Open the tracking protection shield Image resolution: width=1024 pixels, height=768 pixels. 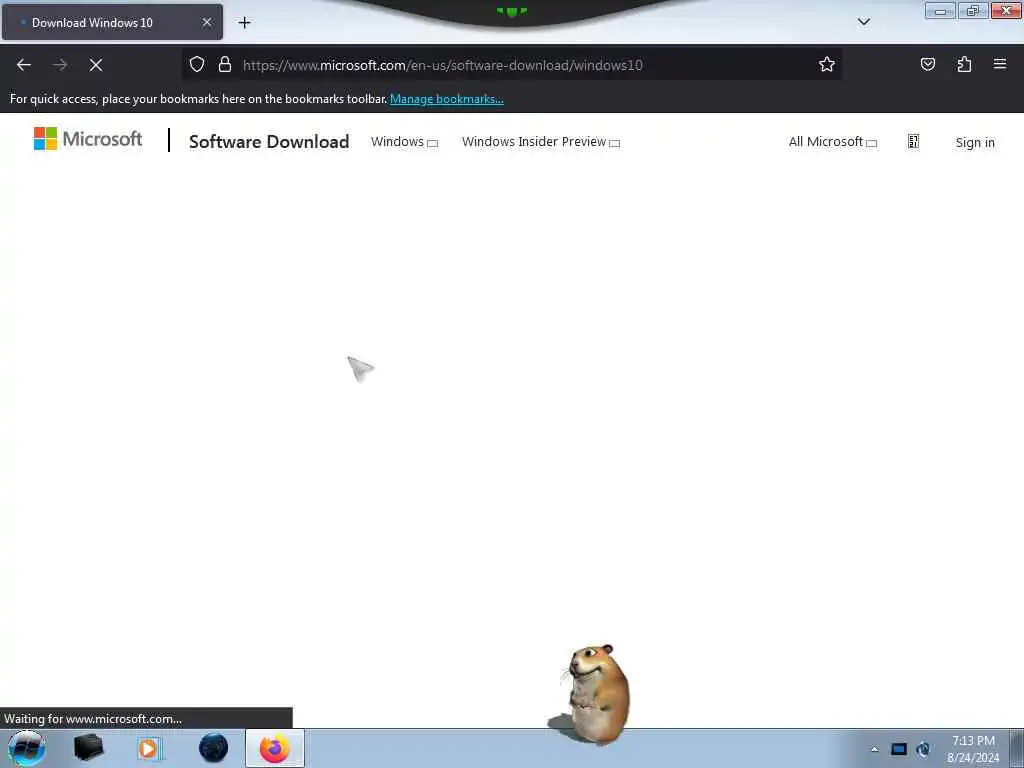pos(197,65)
